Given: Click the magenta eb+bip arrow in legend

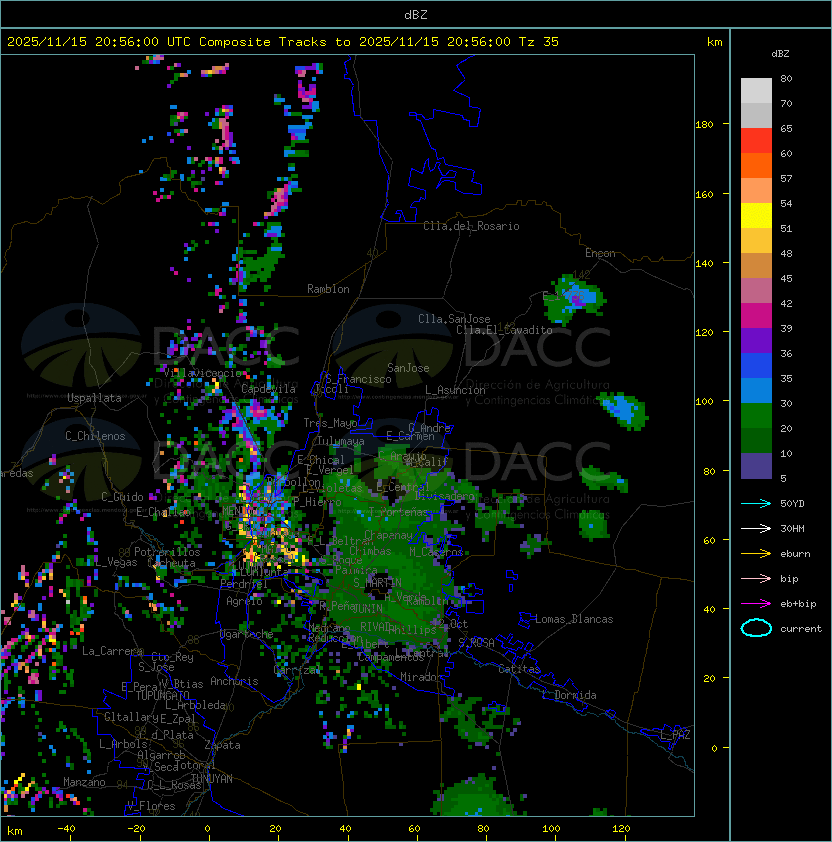Looking at the screenshot, I should (x=756, y=604).
